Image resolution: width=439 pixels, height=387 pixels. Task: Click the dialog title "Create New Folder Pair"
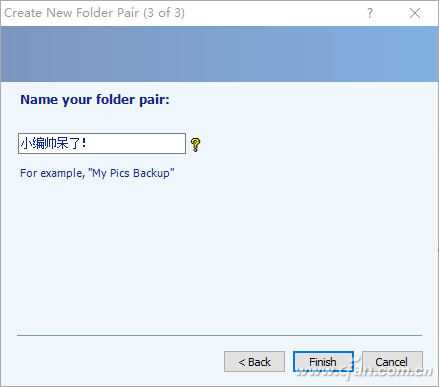coord(71,13)
